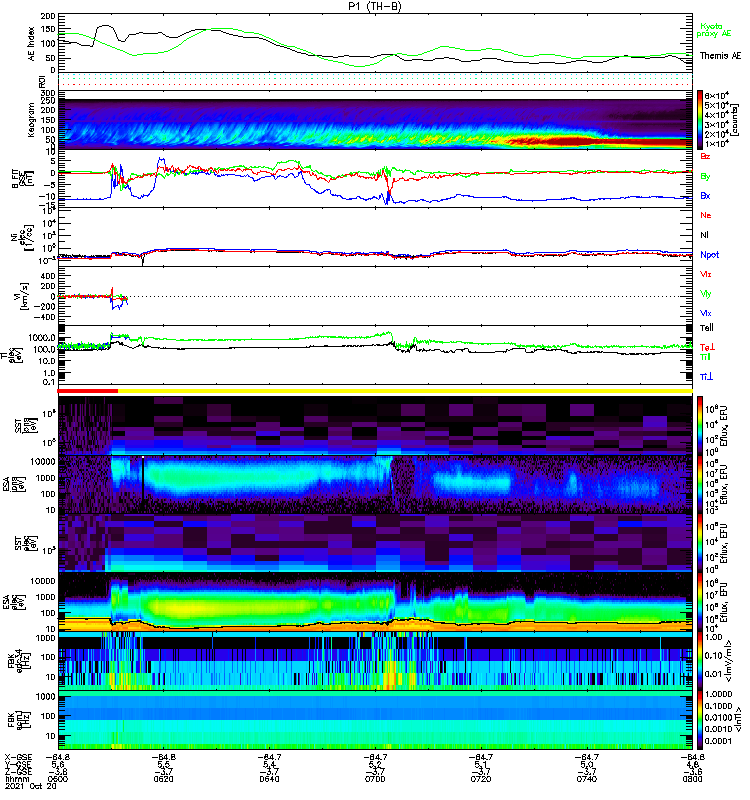
Task: Click the yellow segment of the status bar
Action: pos(405,391)
